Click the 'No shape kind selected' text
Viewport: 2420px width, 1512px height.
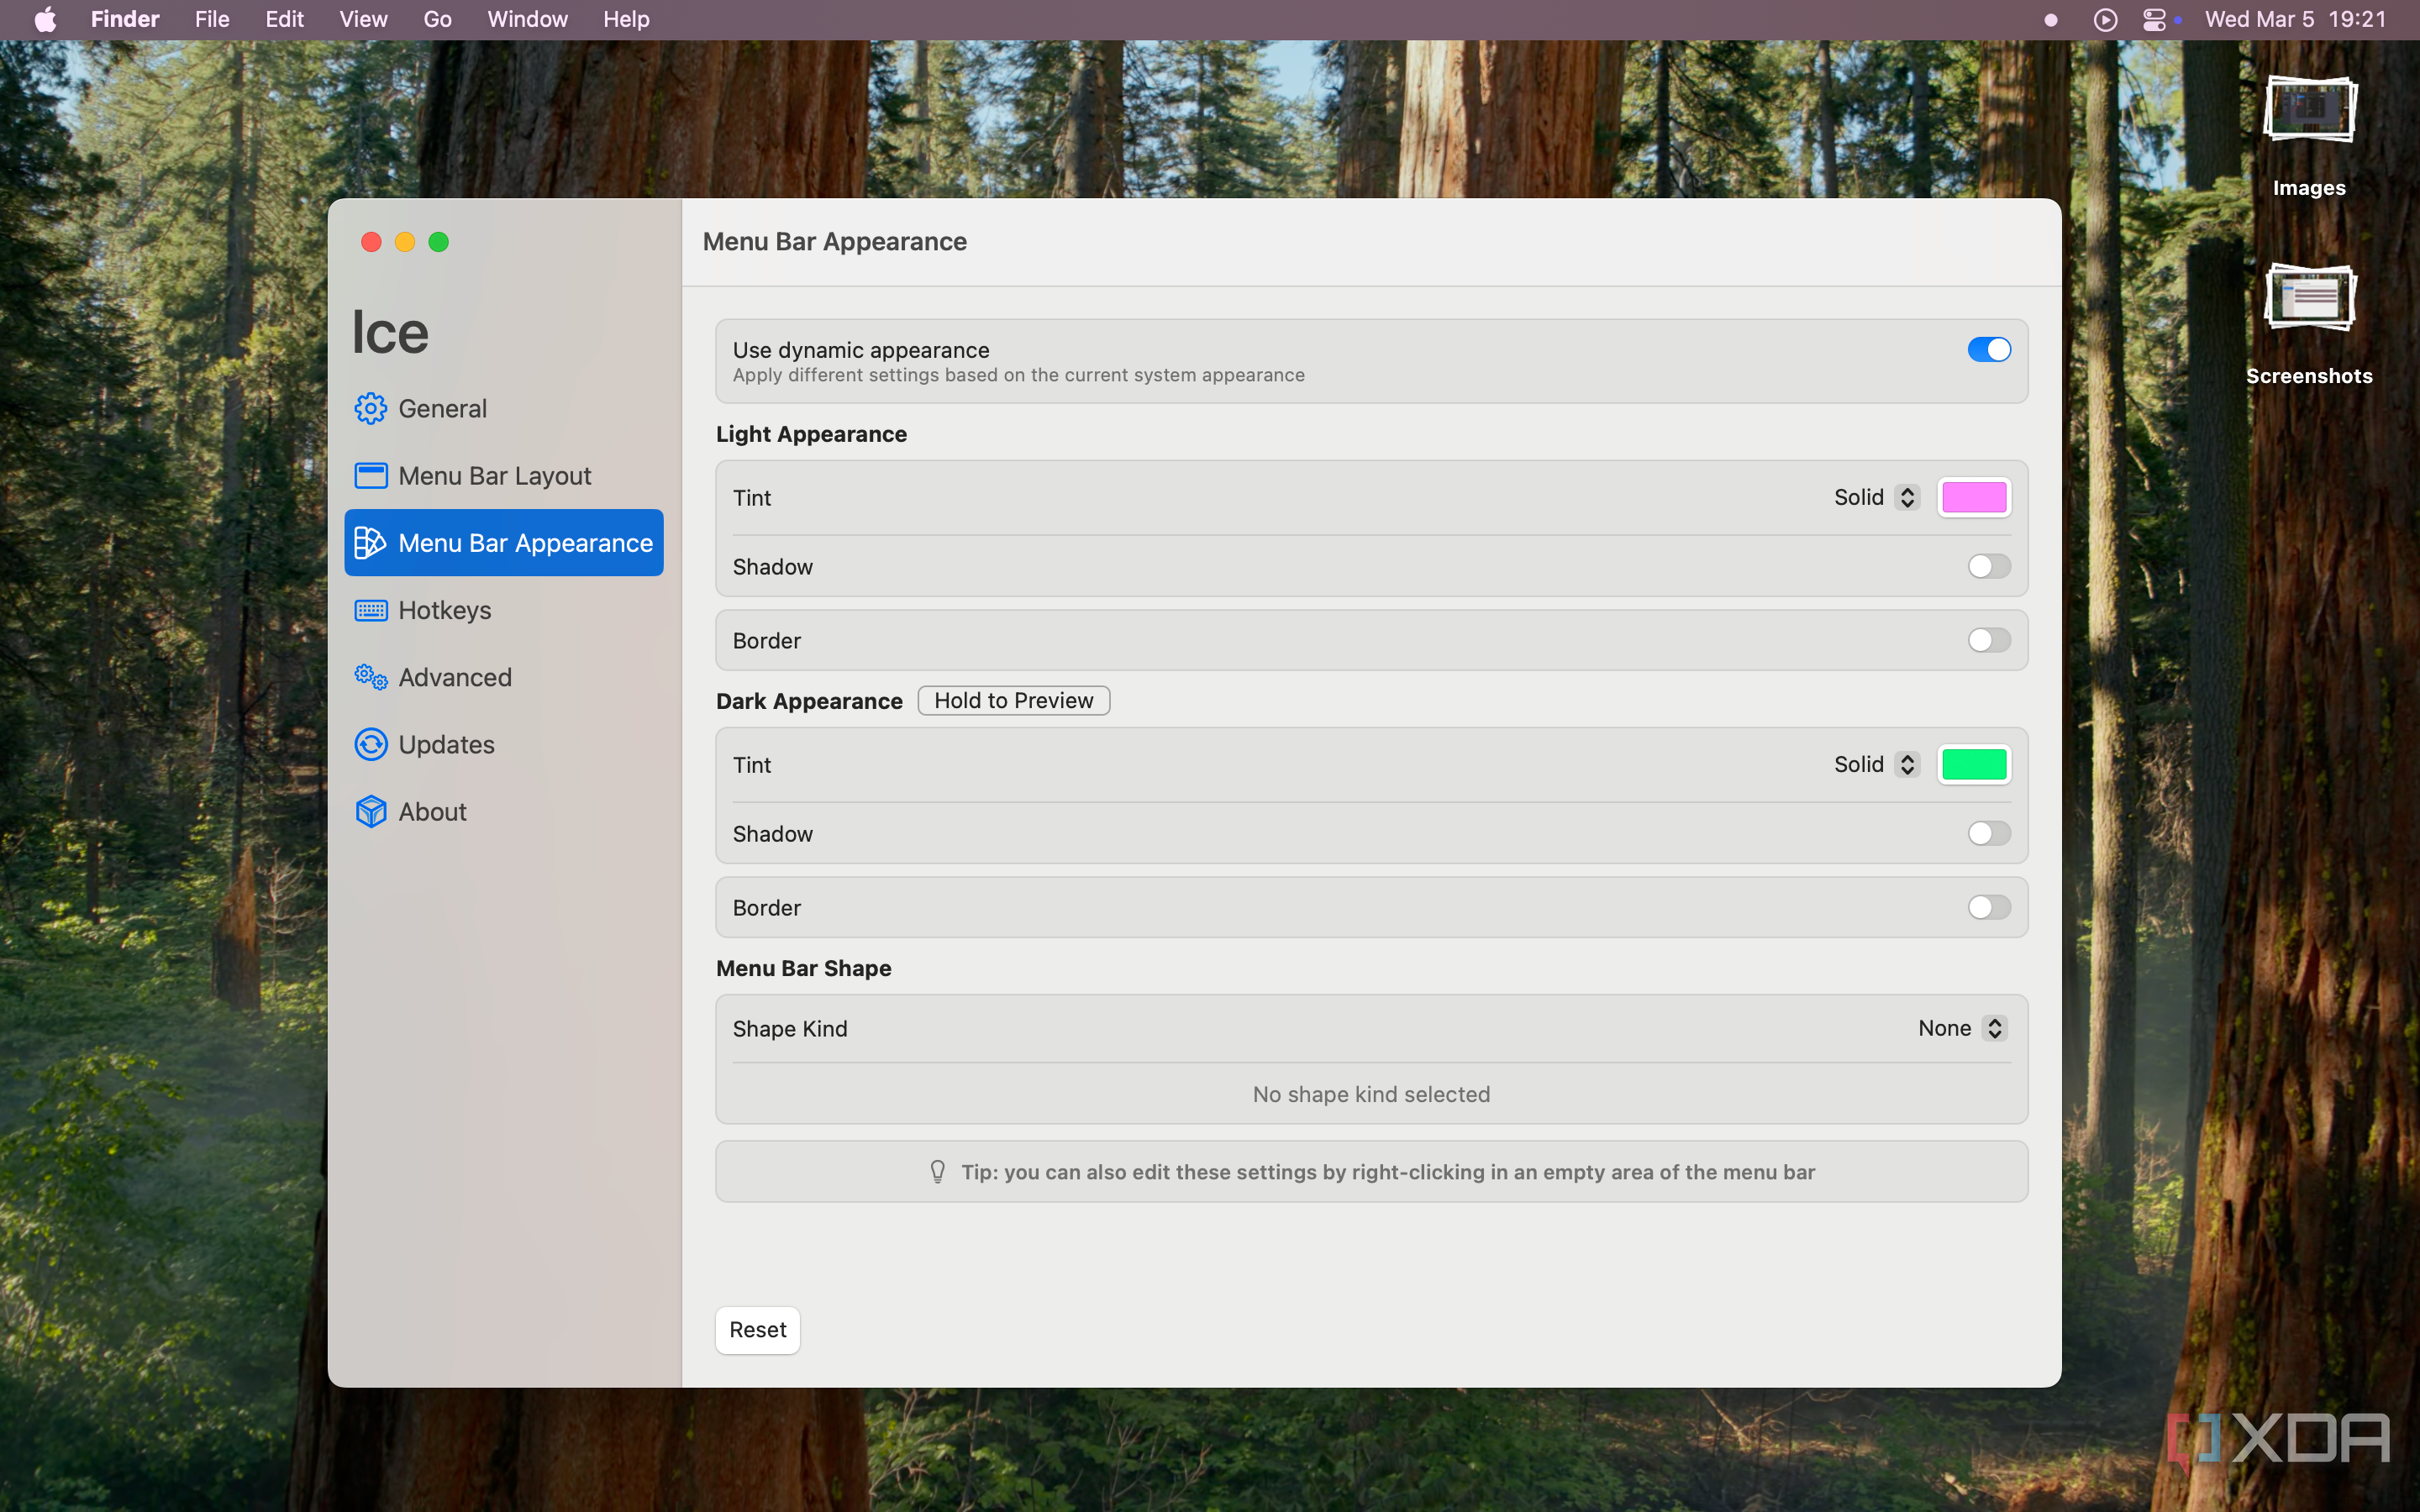pyautogui.click(x=1371, y=1094)
